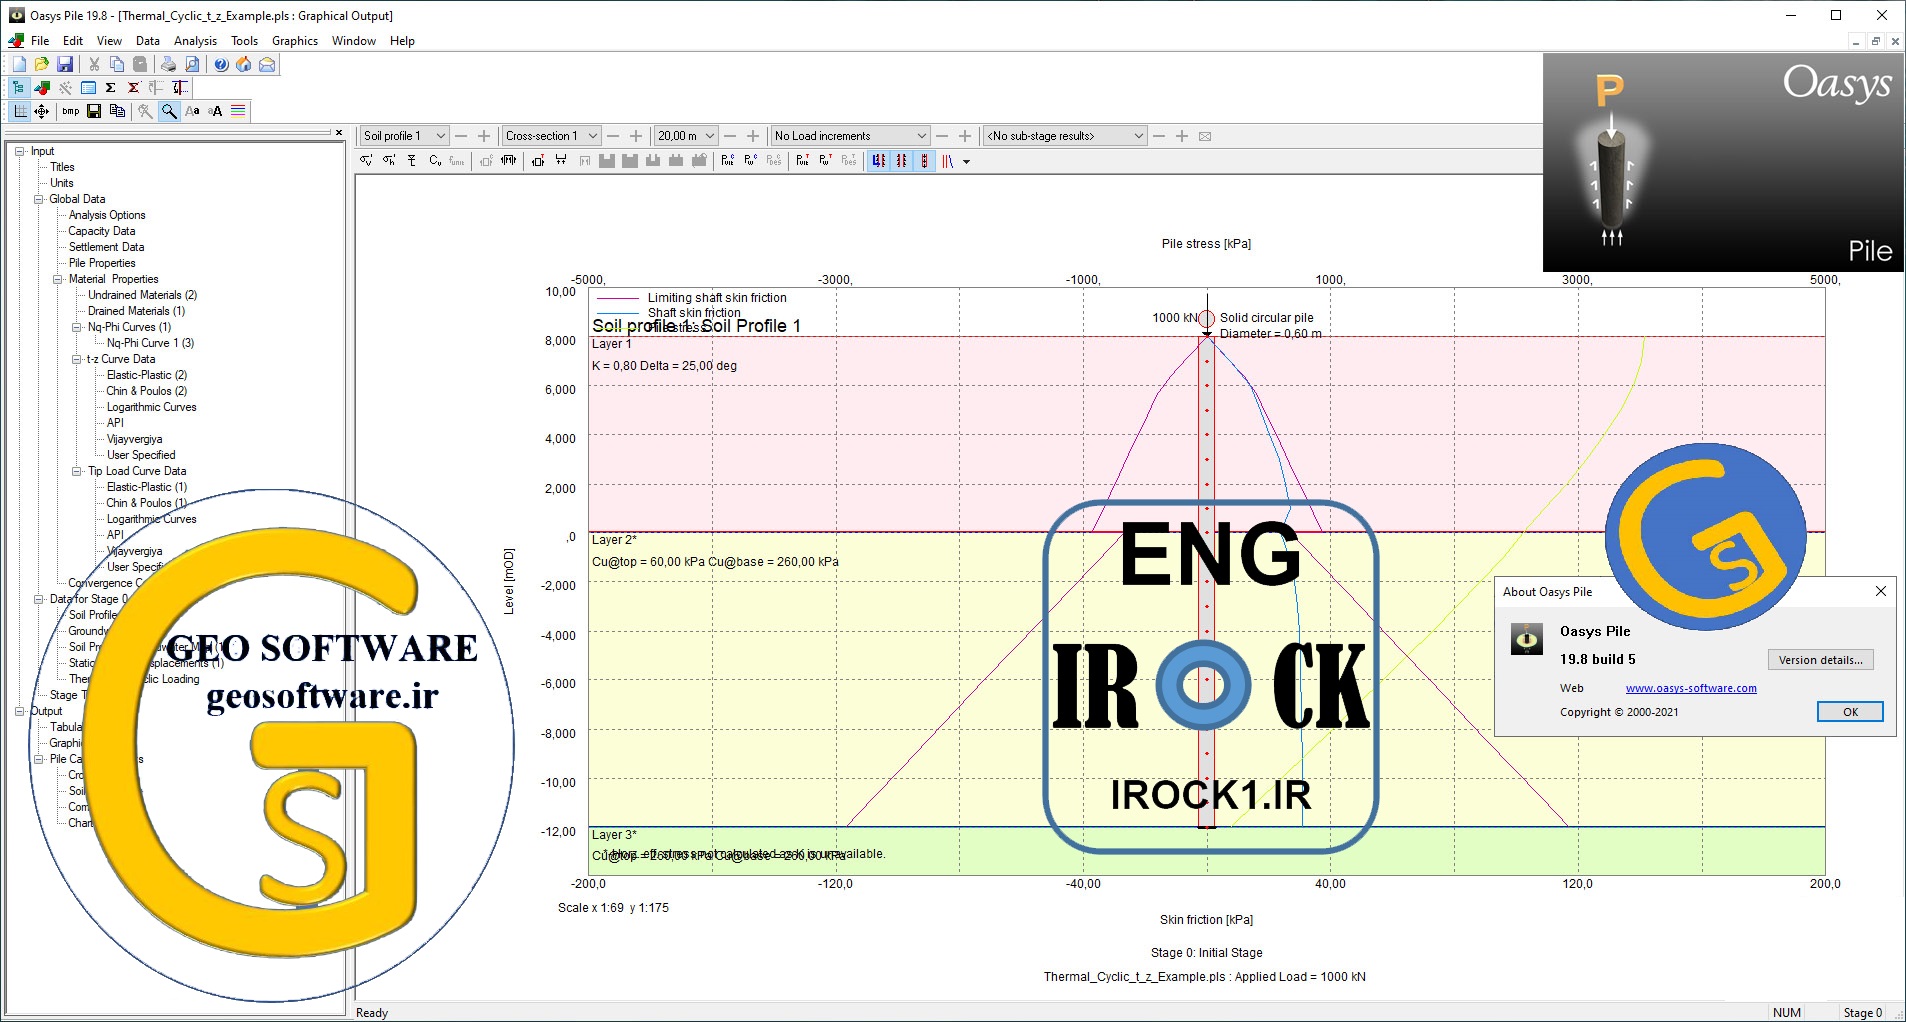The image size is (1906, 1022).
Task: Click the colored line styles icon
Action: coord(238,111)
